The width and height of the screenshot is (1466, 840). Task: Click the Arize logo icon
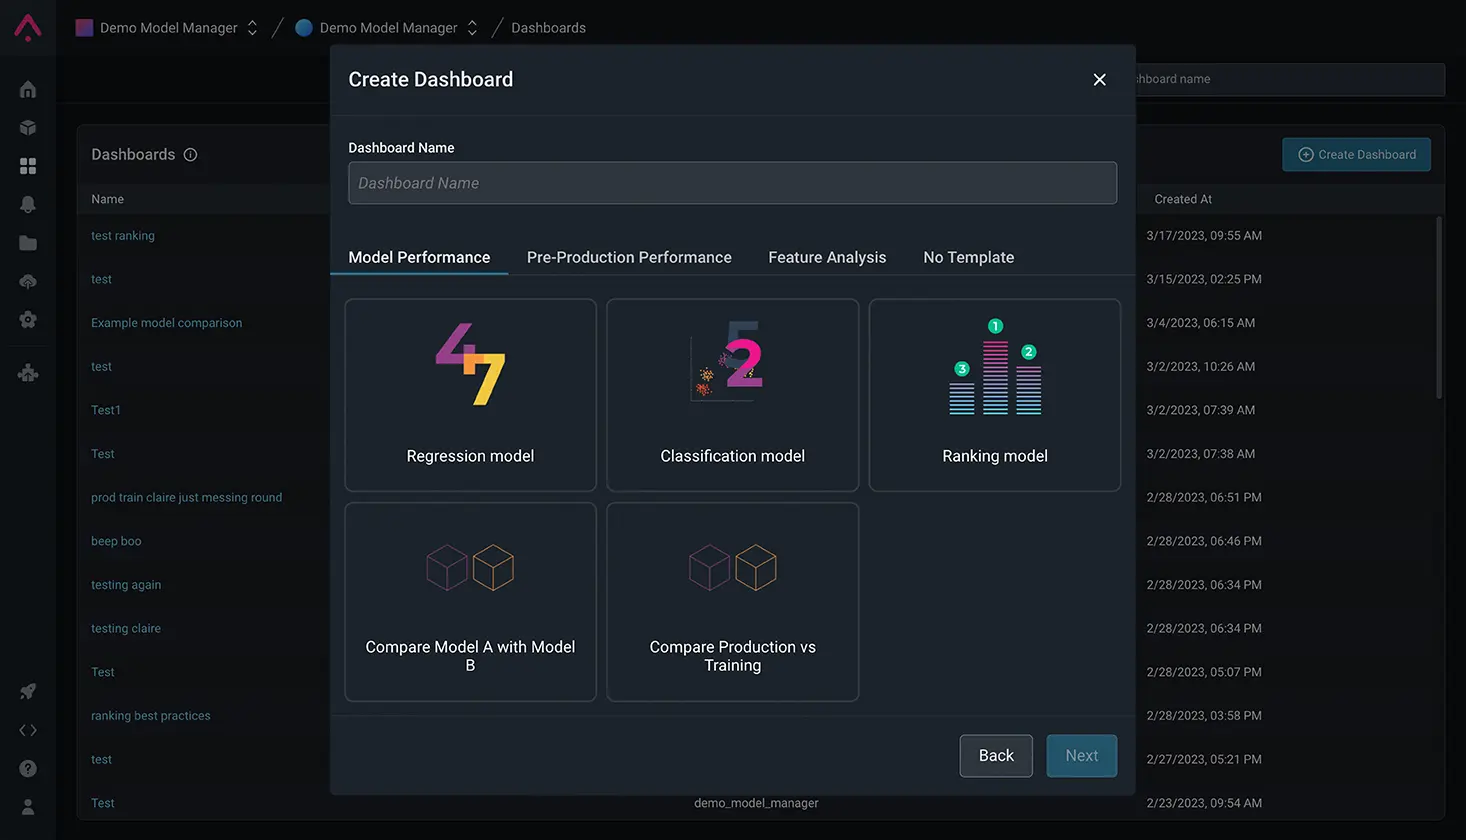(x=28, y=27)
